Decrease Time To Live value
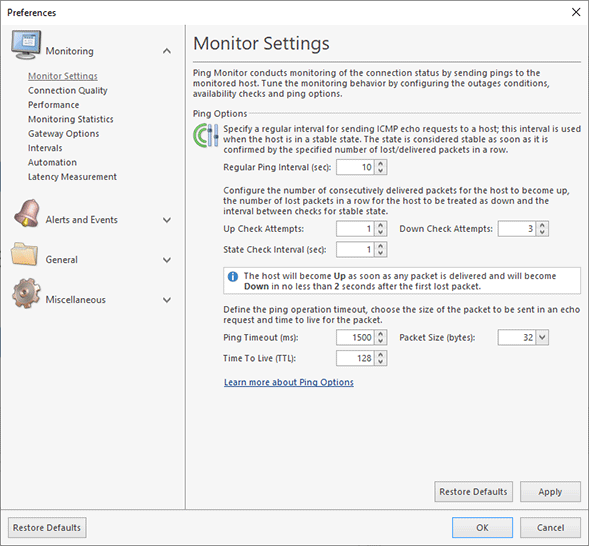The height and width of the screenshot is (546, 589). coord(381,362)
